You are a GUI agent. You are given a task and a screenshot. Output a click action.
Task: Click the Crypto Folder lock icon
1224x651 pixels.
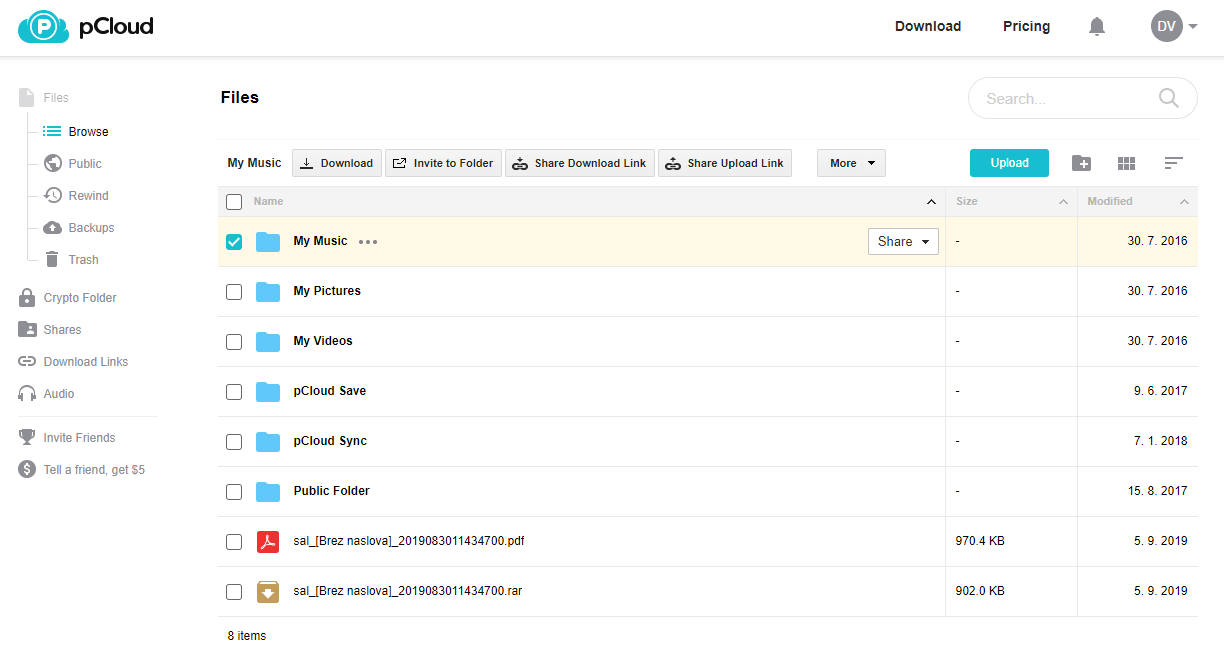(27, 298)
